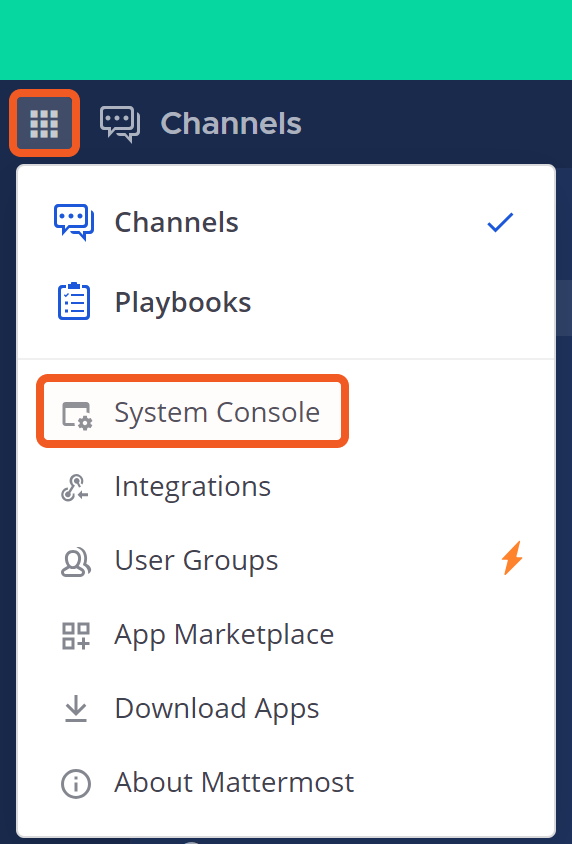
Task: Click the blue checkmark beside Channels
Action: (500, 222)
